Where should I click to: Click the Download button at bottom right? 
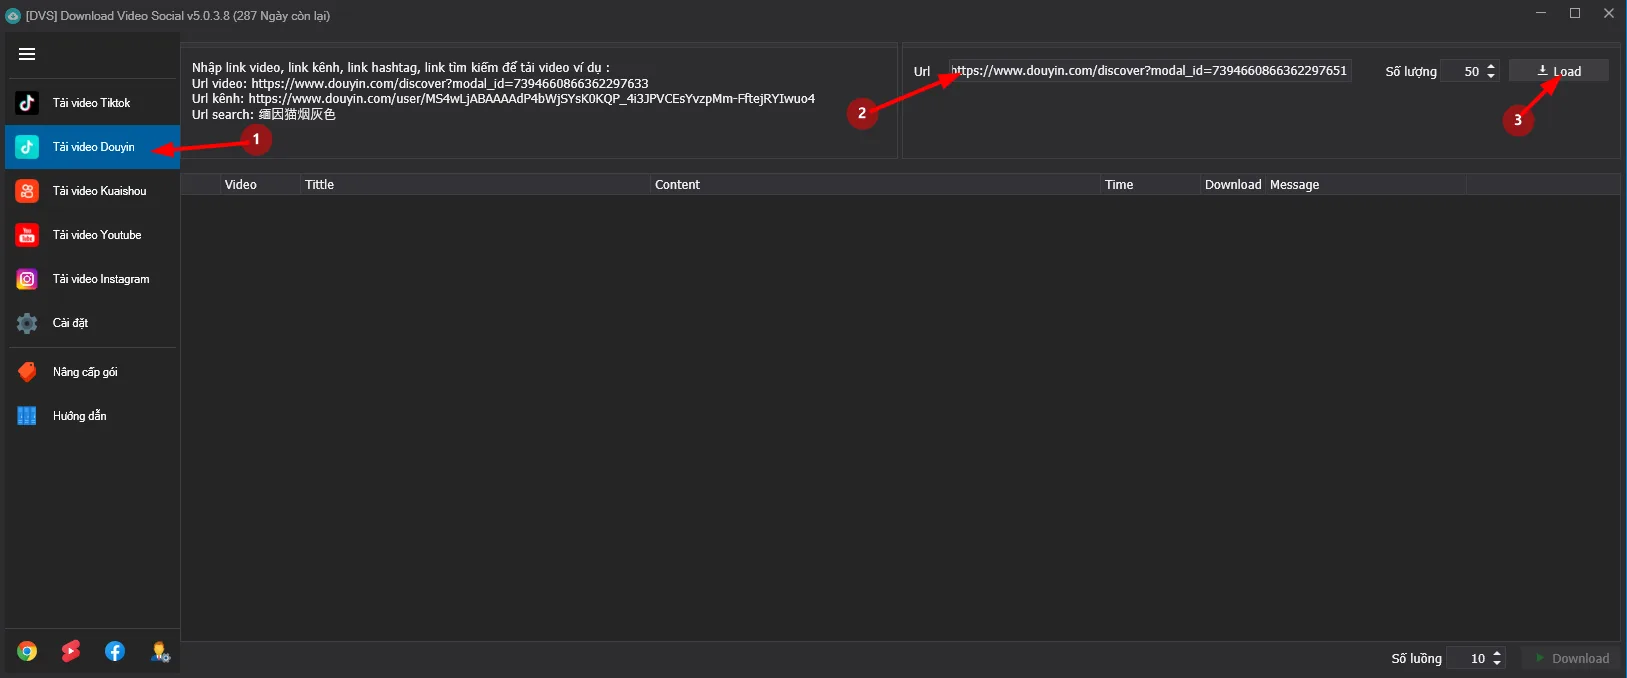1571,658
